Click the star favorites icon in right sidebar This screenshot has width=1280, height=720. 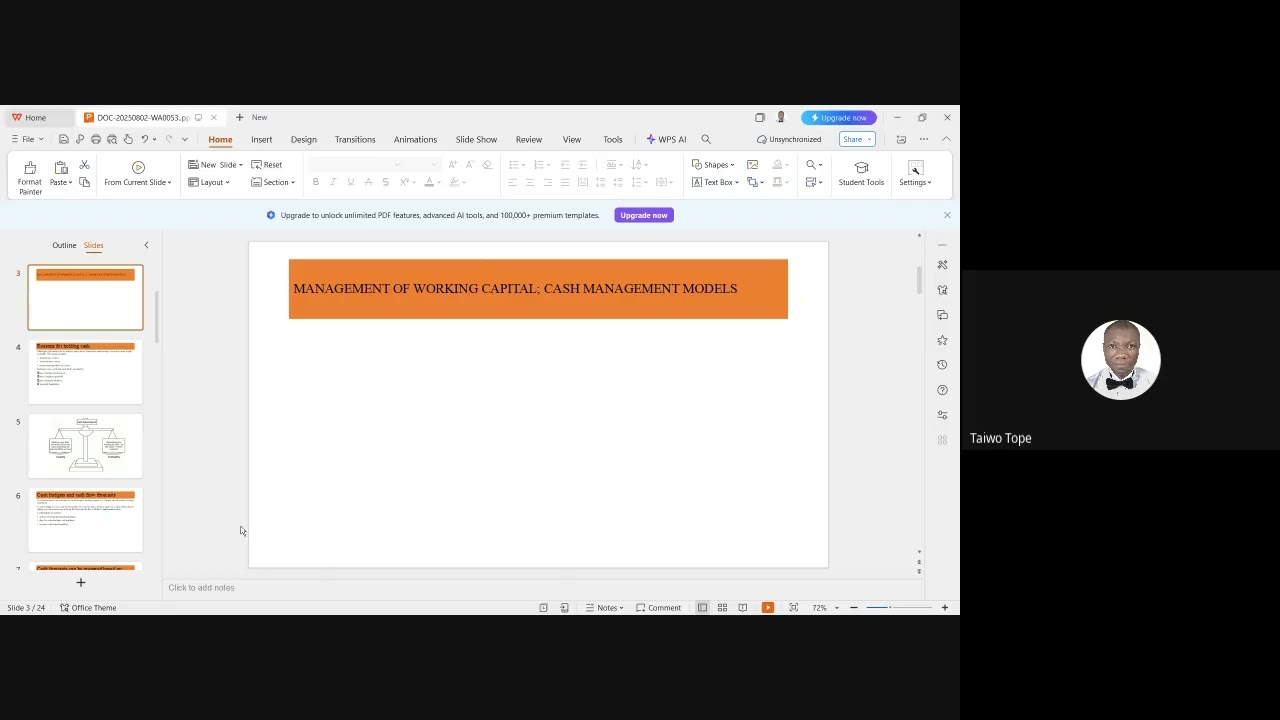click(x=942, y=340)
